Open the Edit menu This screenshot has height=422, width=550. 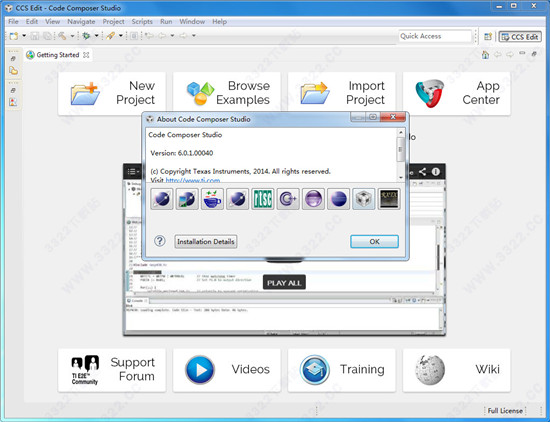pyautogui.click(x=32, y=21)
